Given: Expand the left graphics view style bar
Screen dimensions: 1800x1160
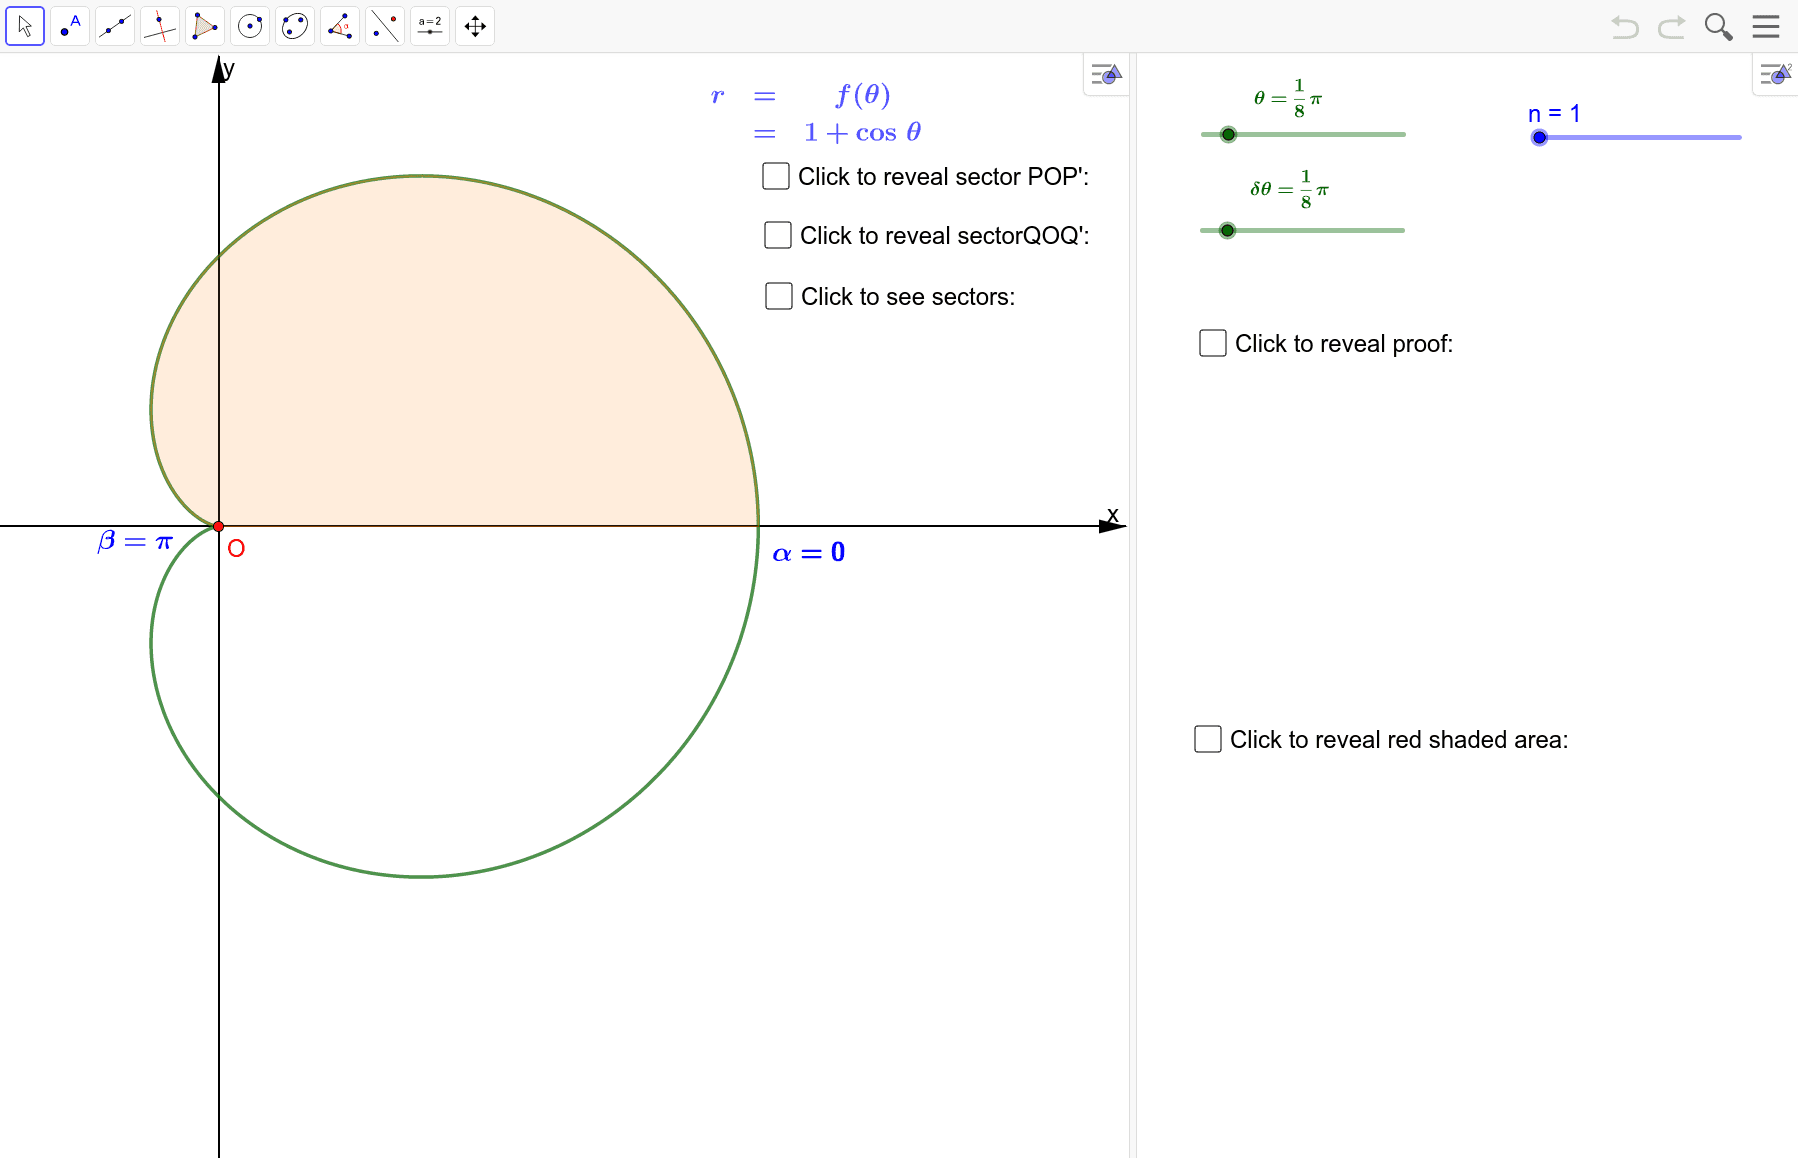Looking at the screenshot, I should (x=1106, y=75).
